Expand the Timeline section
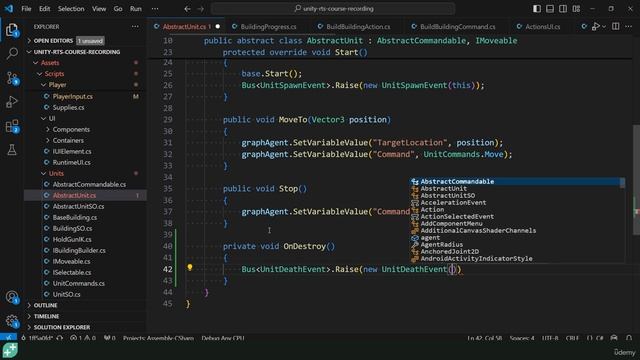This screenshot has width=640, height=360. pyautogui.click(x=46, y=316)
